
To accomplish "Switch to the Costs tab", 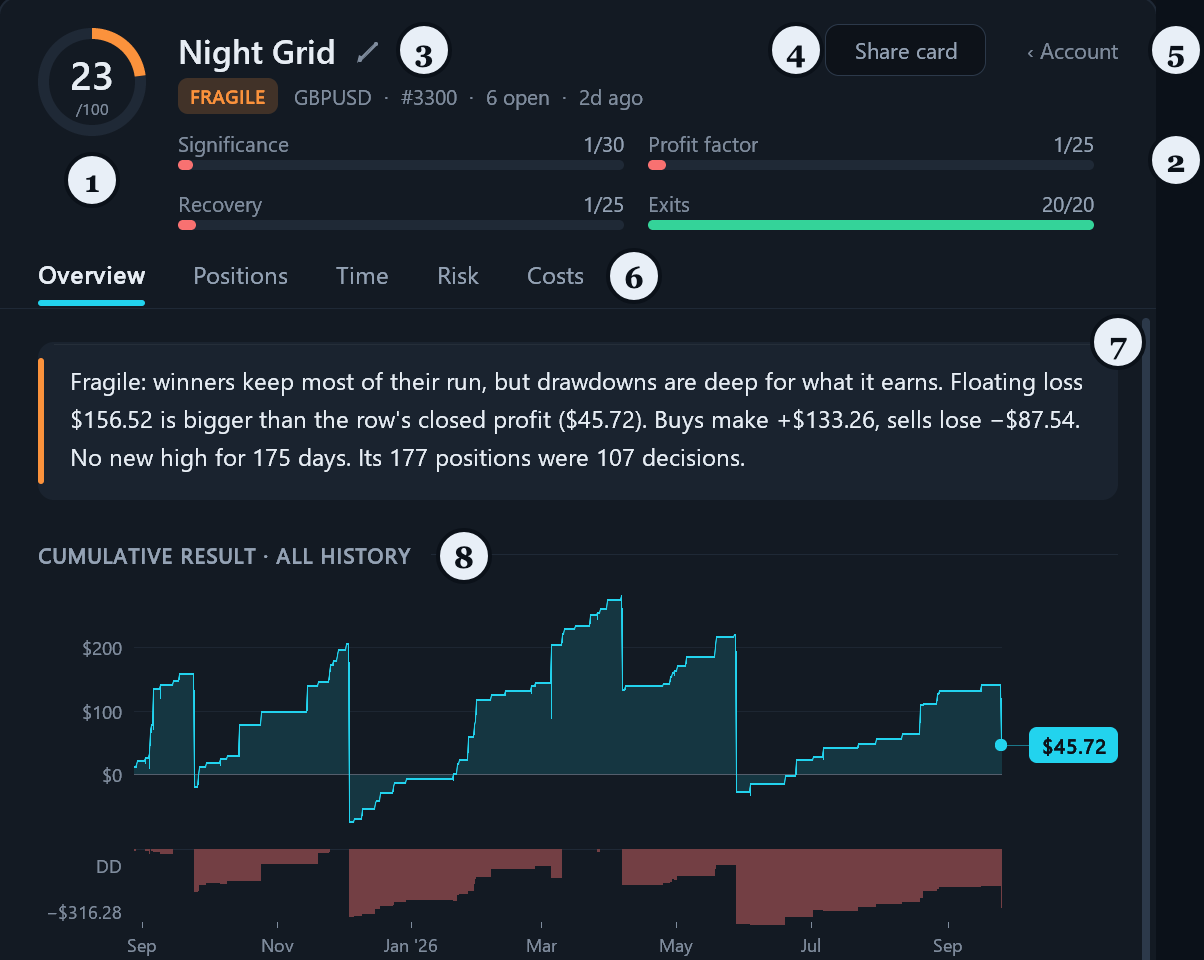I will pyautogui.click(x=555, y=276).
